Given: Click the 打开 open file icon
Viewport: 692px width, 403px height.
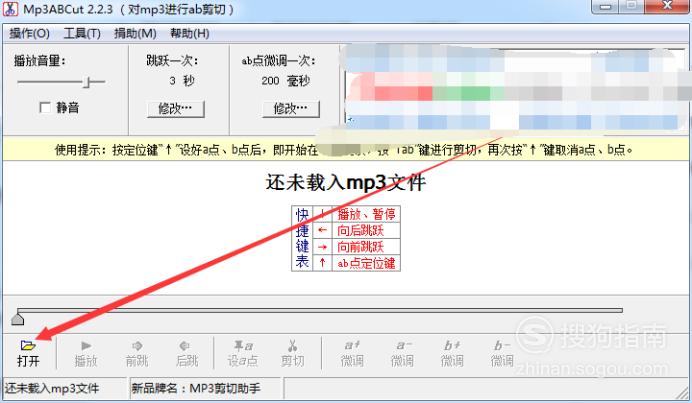Looking at the screenshot, I should [28, 345].
